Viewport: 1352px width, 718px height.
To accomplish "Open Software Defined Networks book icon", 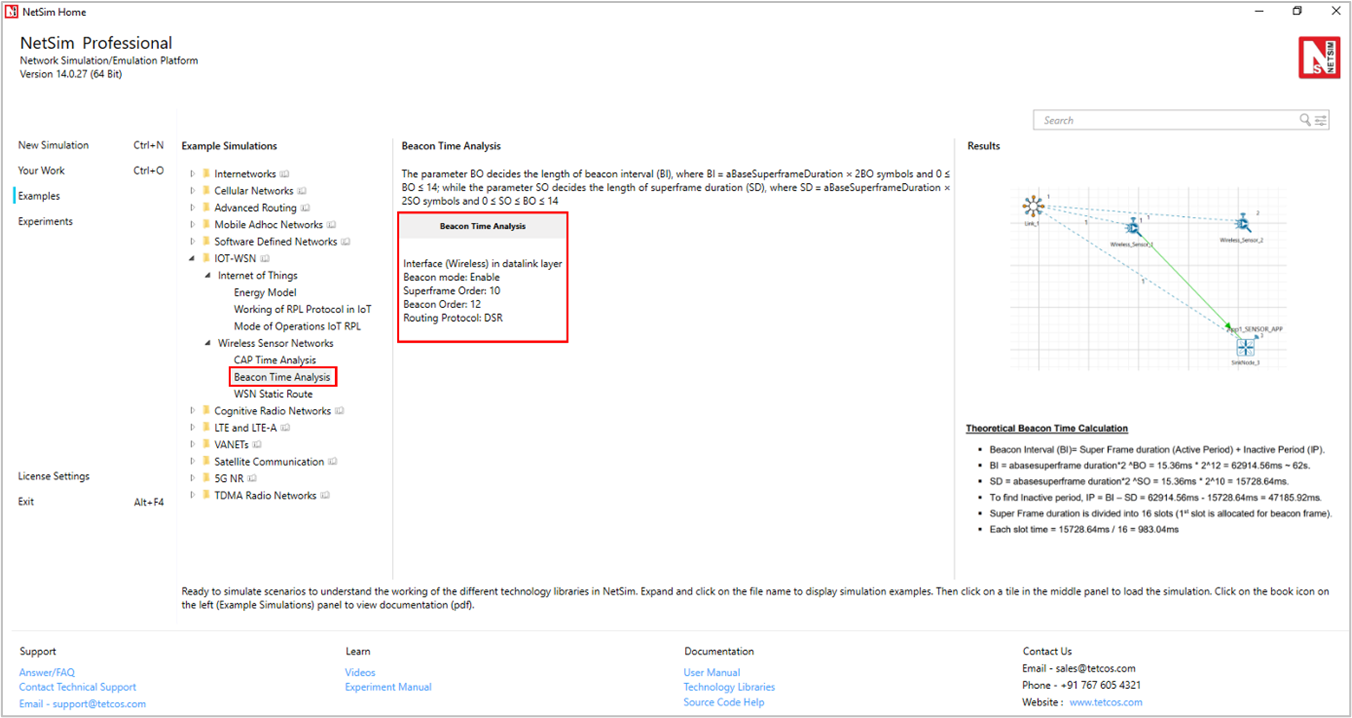I will (346, 242).
